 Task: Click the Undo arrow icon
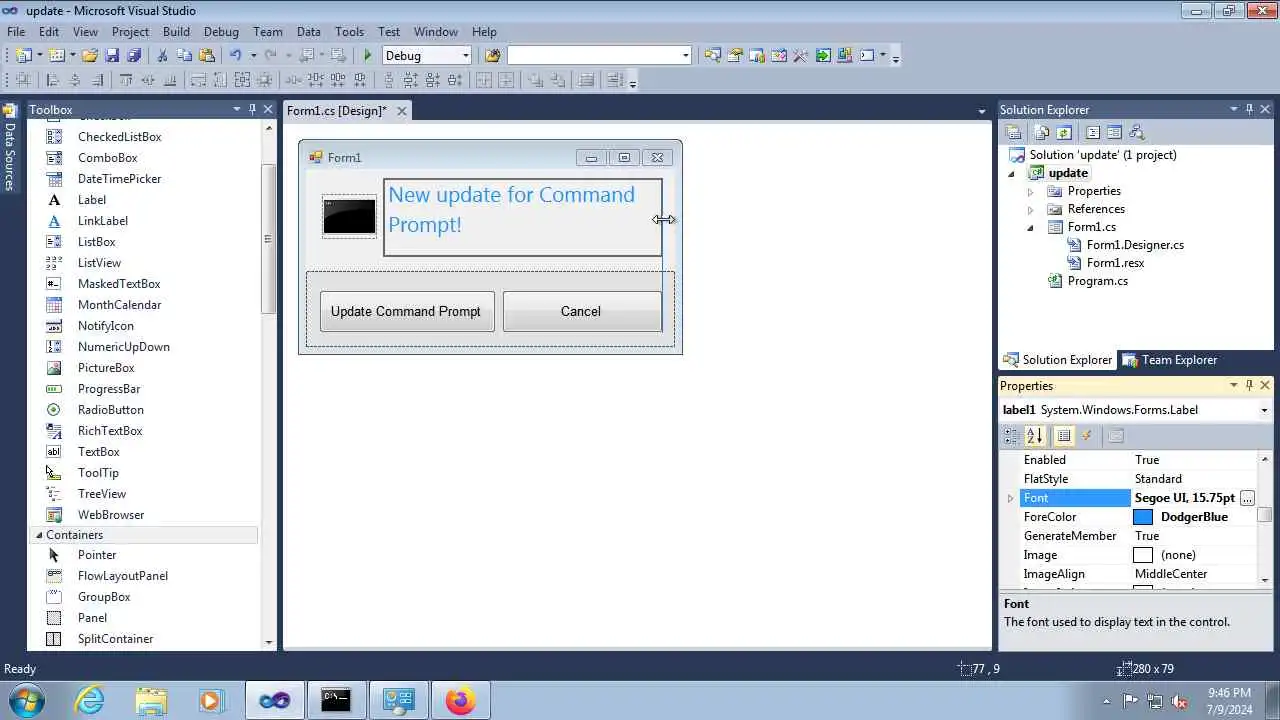click(236, 56)
